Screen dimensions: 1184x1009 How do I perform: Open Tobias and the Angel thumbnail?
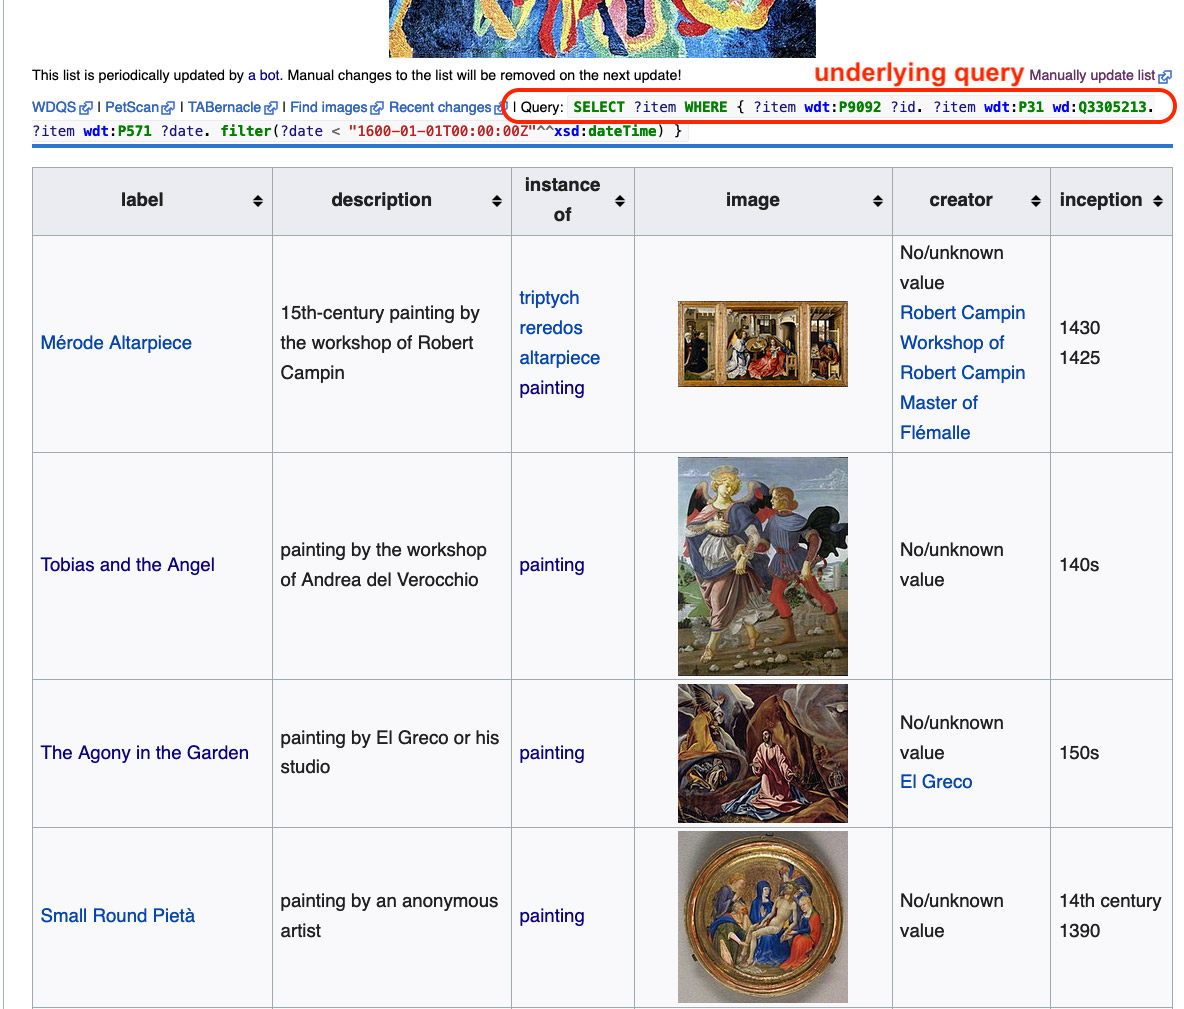[762, 566]
